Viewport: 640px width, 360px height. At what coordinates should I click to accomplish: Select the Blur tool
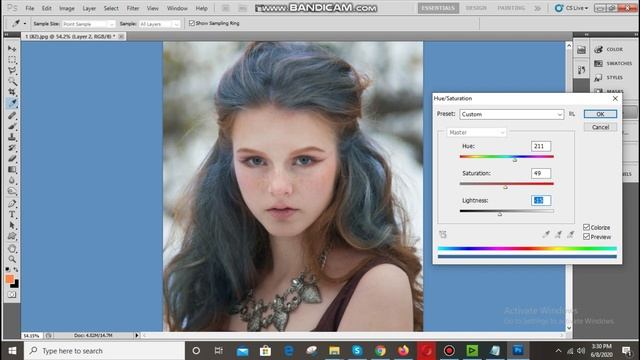coord(12,180)
